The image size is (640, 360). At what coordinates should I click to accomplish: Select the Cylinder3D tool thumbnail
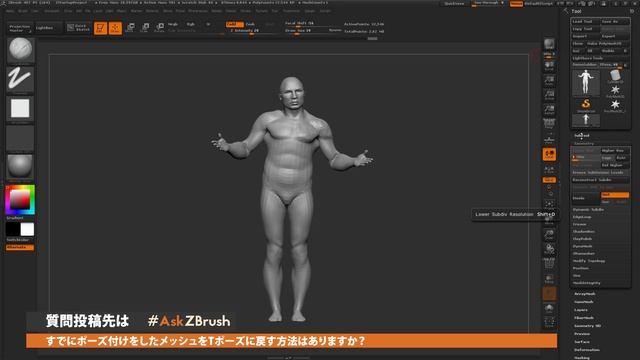(x=615, y=77)
